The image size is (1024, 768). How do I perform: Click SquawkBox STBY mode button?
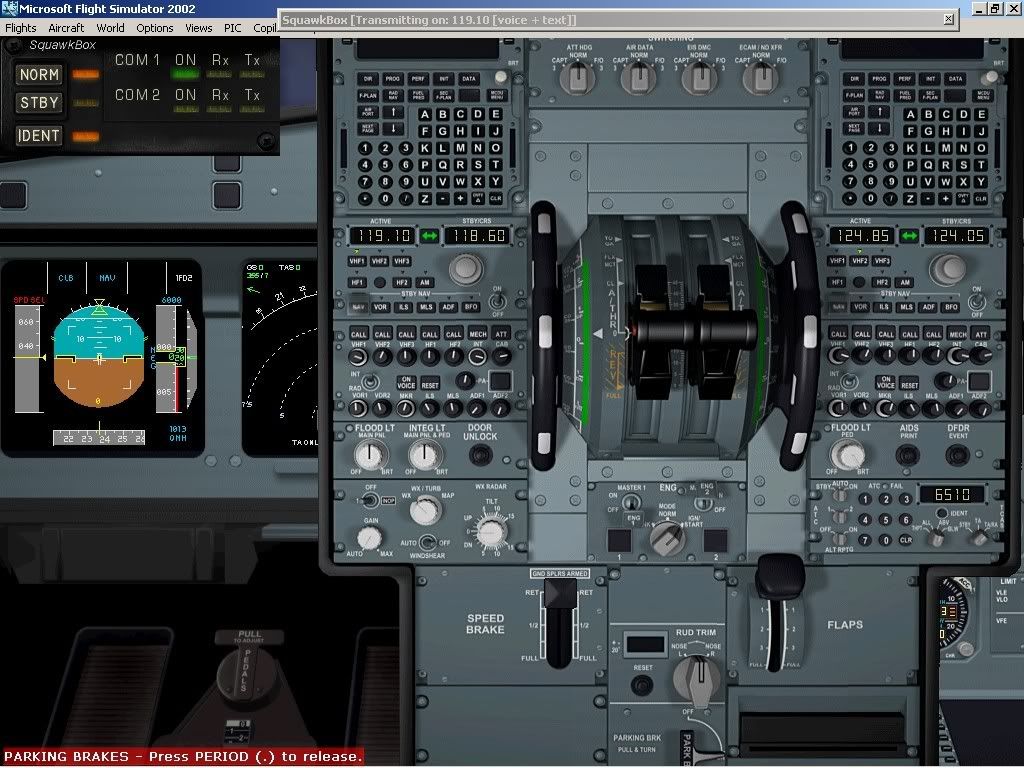(x=39, y=103)
